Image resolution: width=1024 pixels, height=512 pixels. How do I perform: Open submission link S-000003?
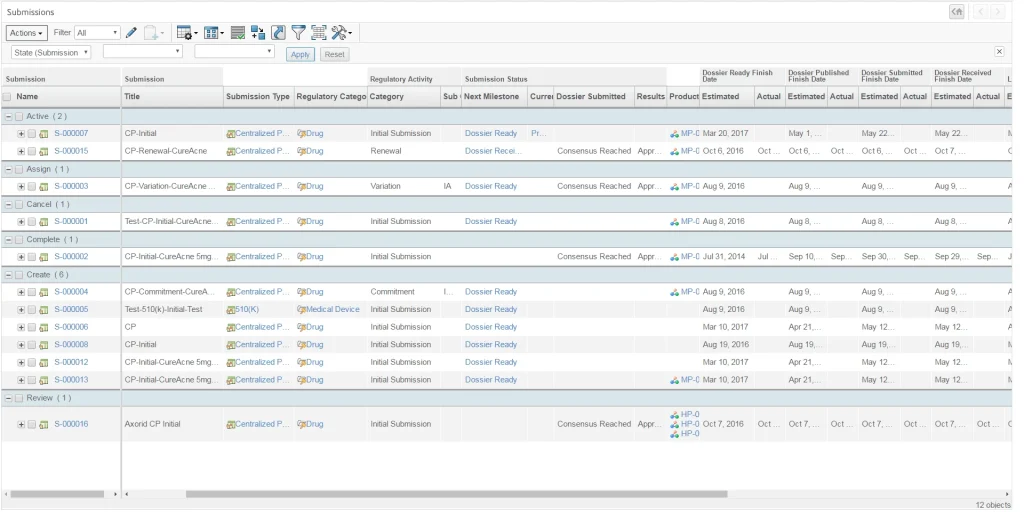tap(71, 186)
